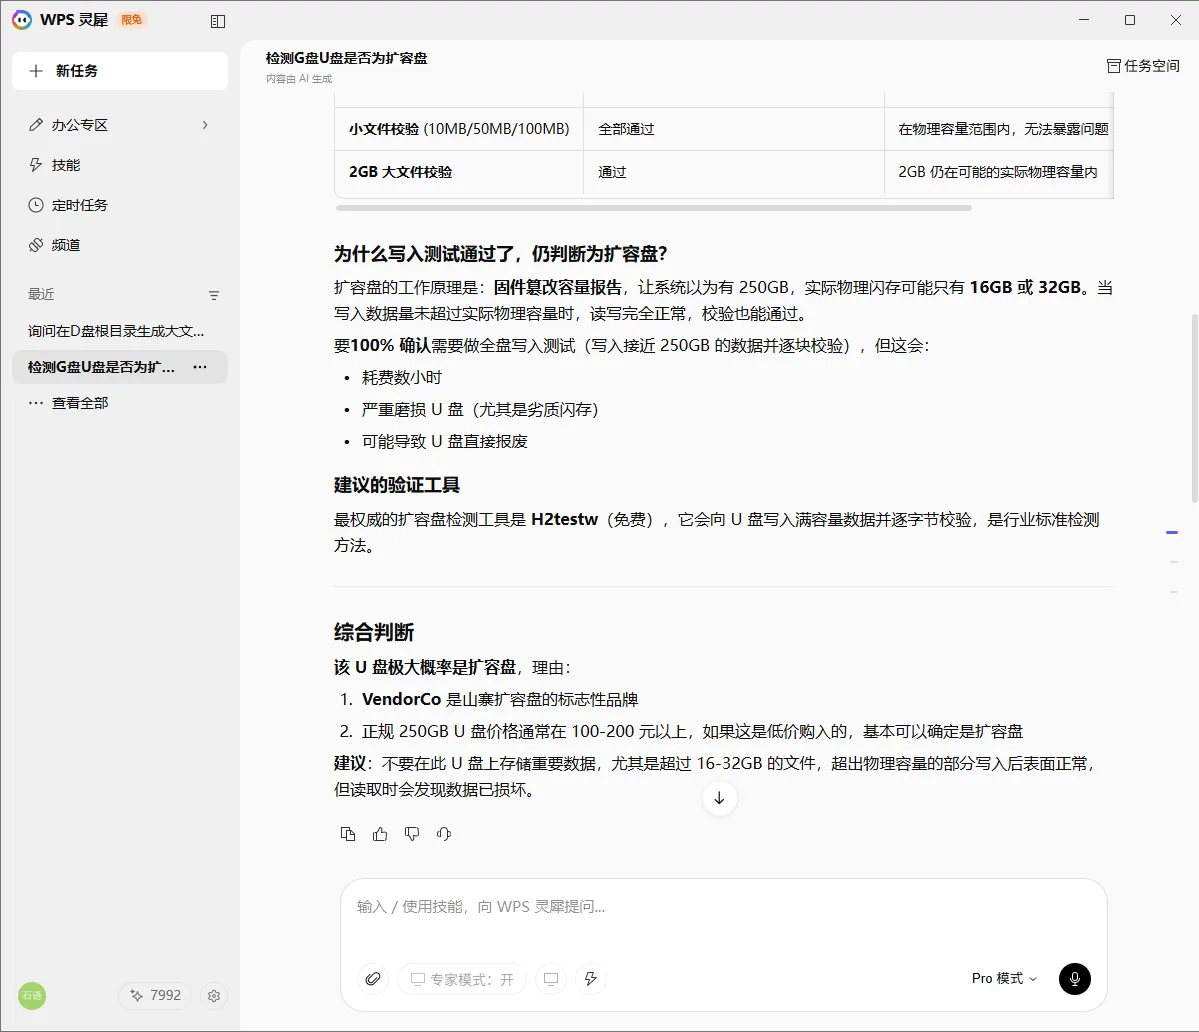This screenshot has height=1032, width=1199.
Task: Click list item VendorCo 是山寨扩容盘的标志性品牌
Action: (x=500, y=699)
